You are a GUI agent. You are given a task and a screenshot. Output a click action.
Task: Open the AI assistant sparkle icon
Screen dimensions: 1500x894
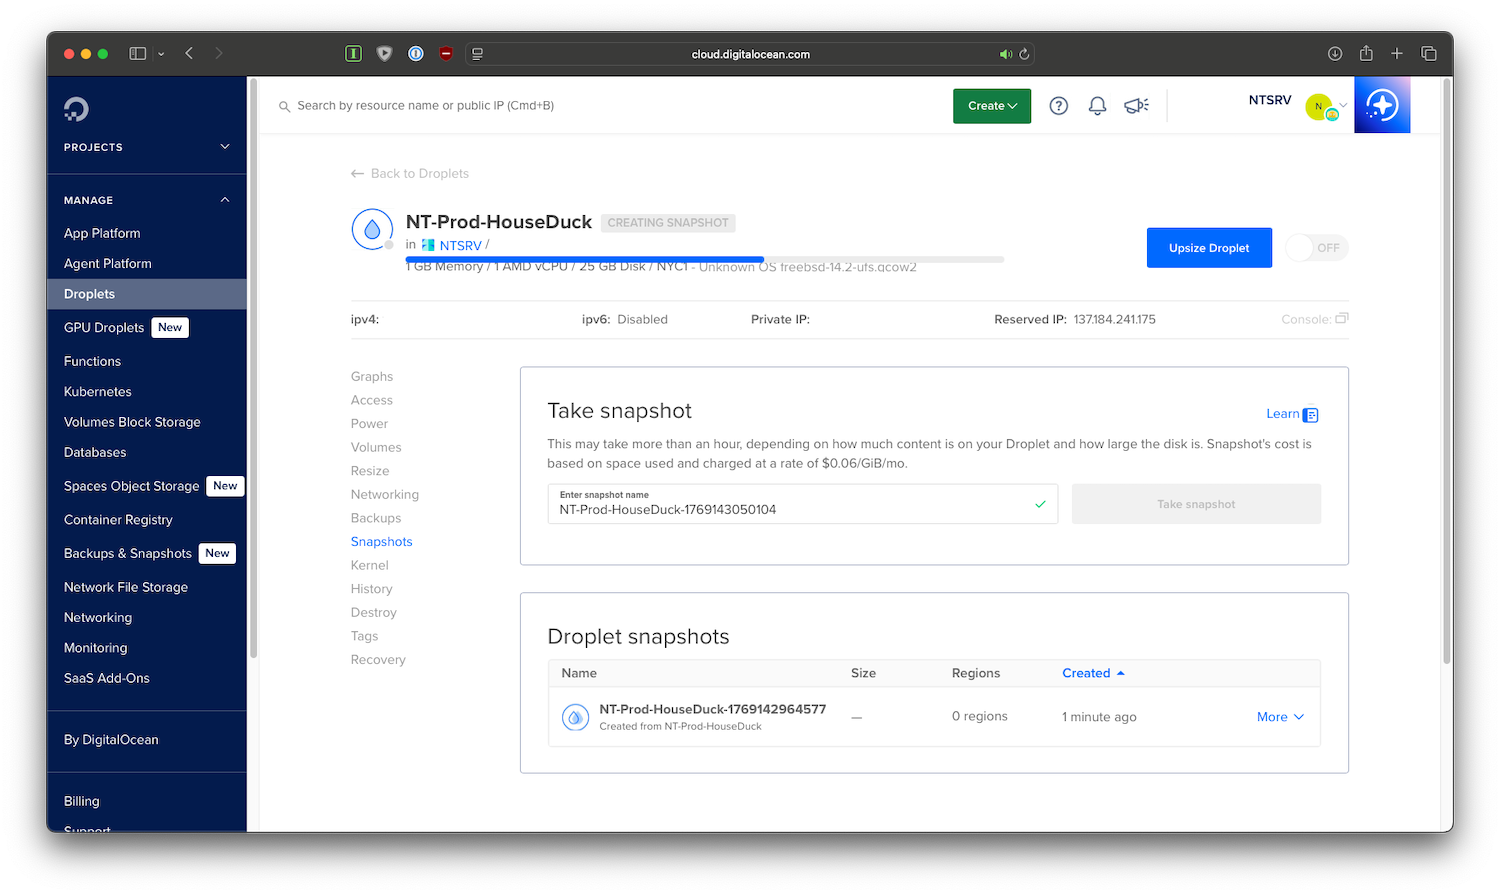coord(1382,105)
